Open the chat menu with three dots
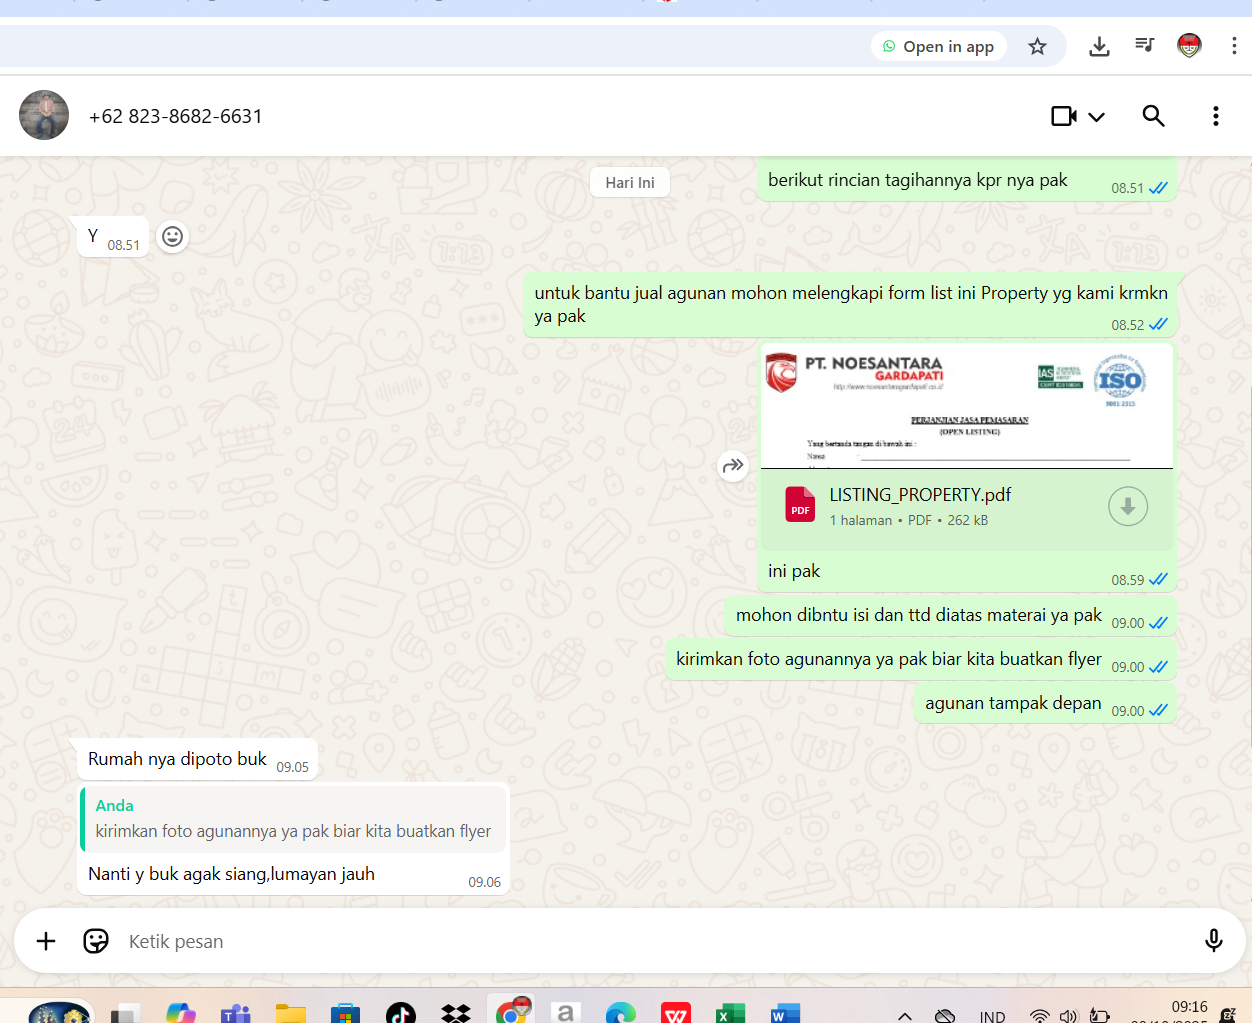Screen dimensions: 1252x1023 [x=1215, y=116]
